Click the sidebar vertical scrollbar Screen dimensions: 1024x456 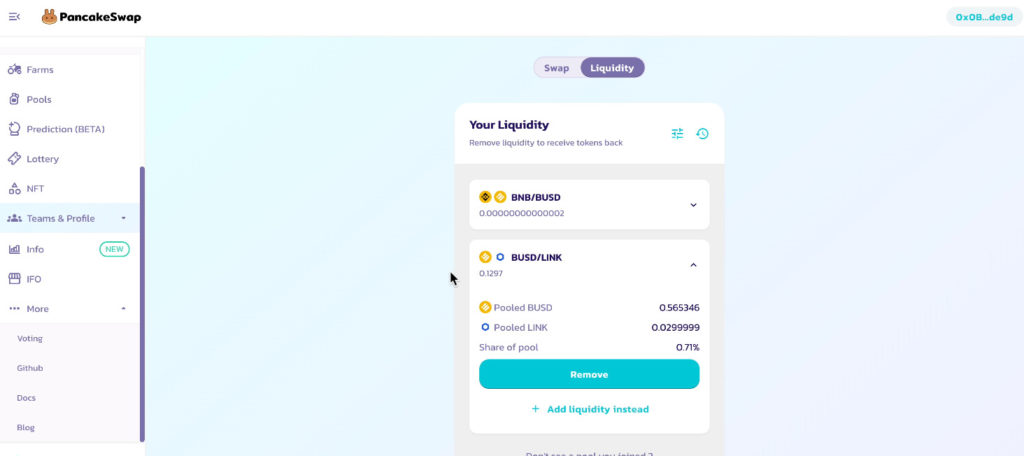pos(142,304)
